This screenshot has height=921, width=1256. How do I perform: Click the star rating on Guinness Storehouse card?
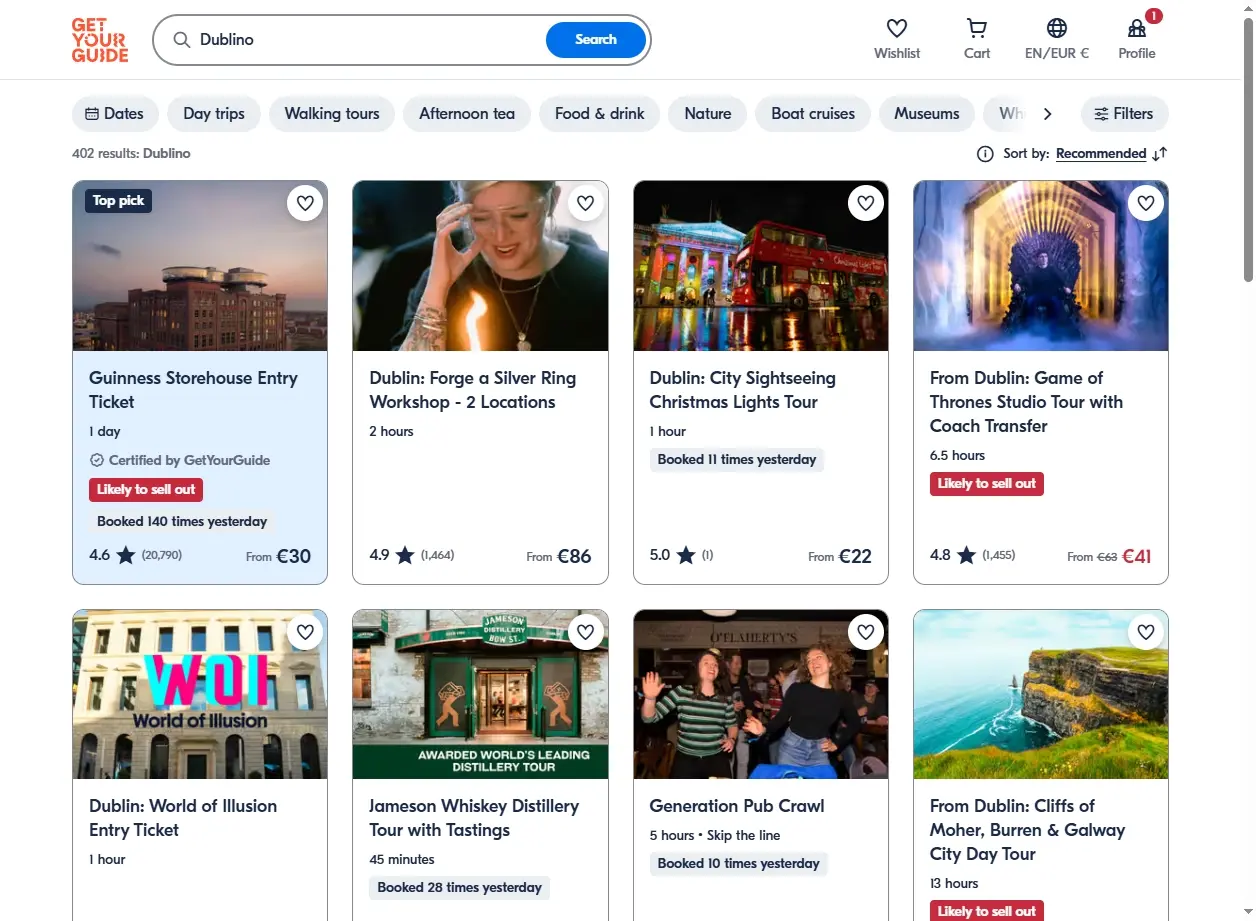[125, 555]
